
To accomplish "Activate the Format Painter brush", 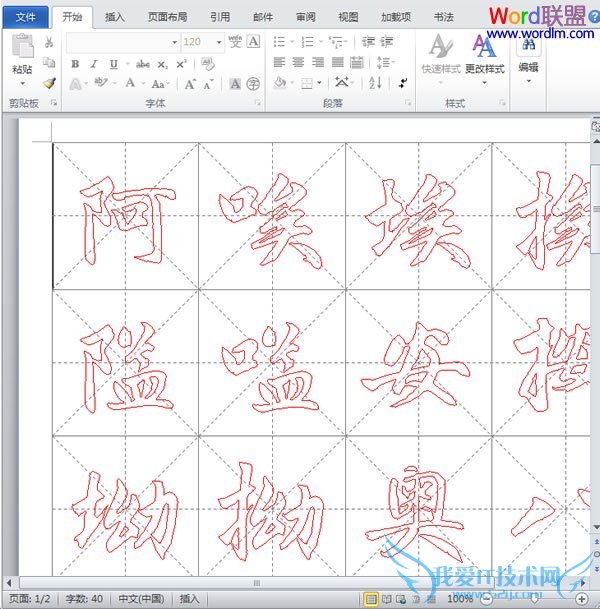I will (49, 83).
